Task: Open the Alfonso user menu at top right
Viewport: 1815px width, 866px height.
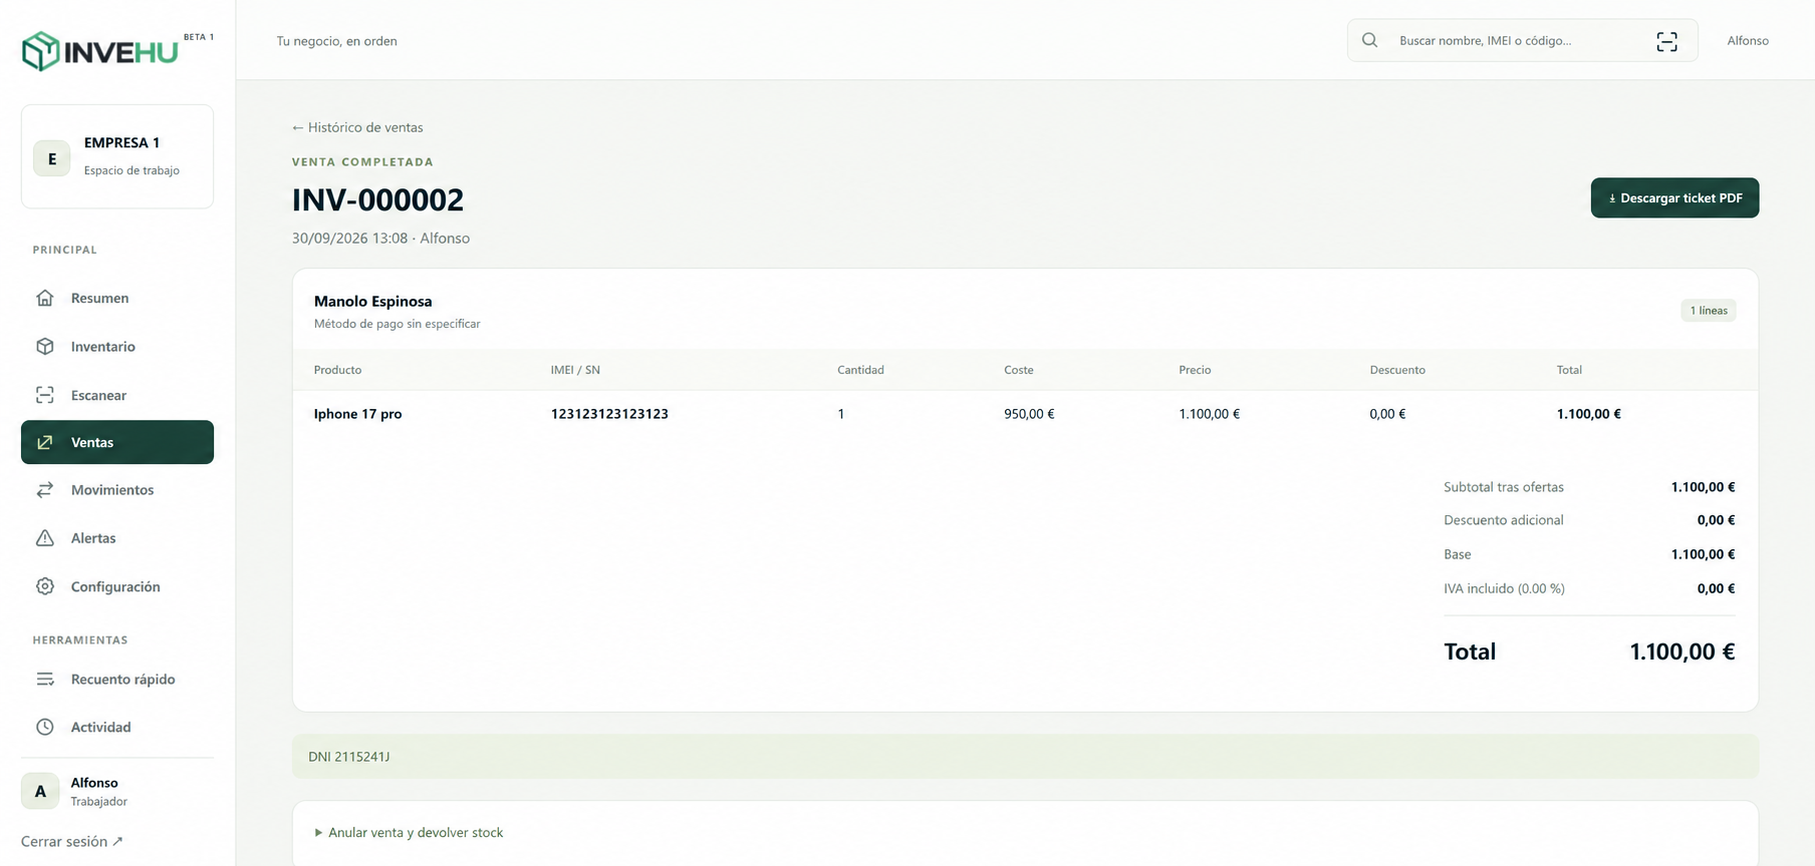Action: click(x=1748, y=41)
